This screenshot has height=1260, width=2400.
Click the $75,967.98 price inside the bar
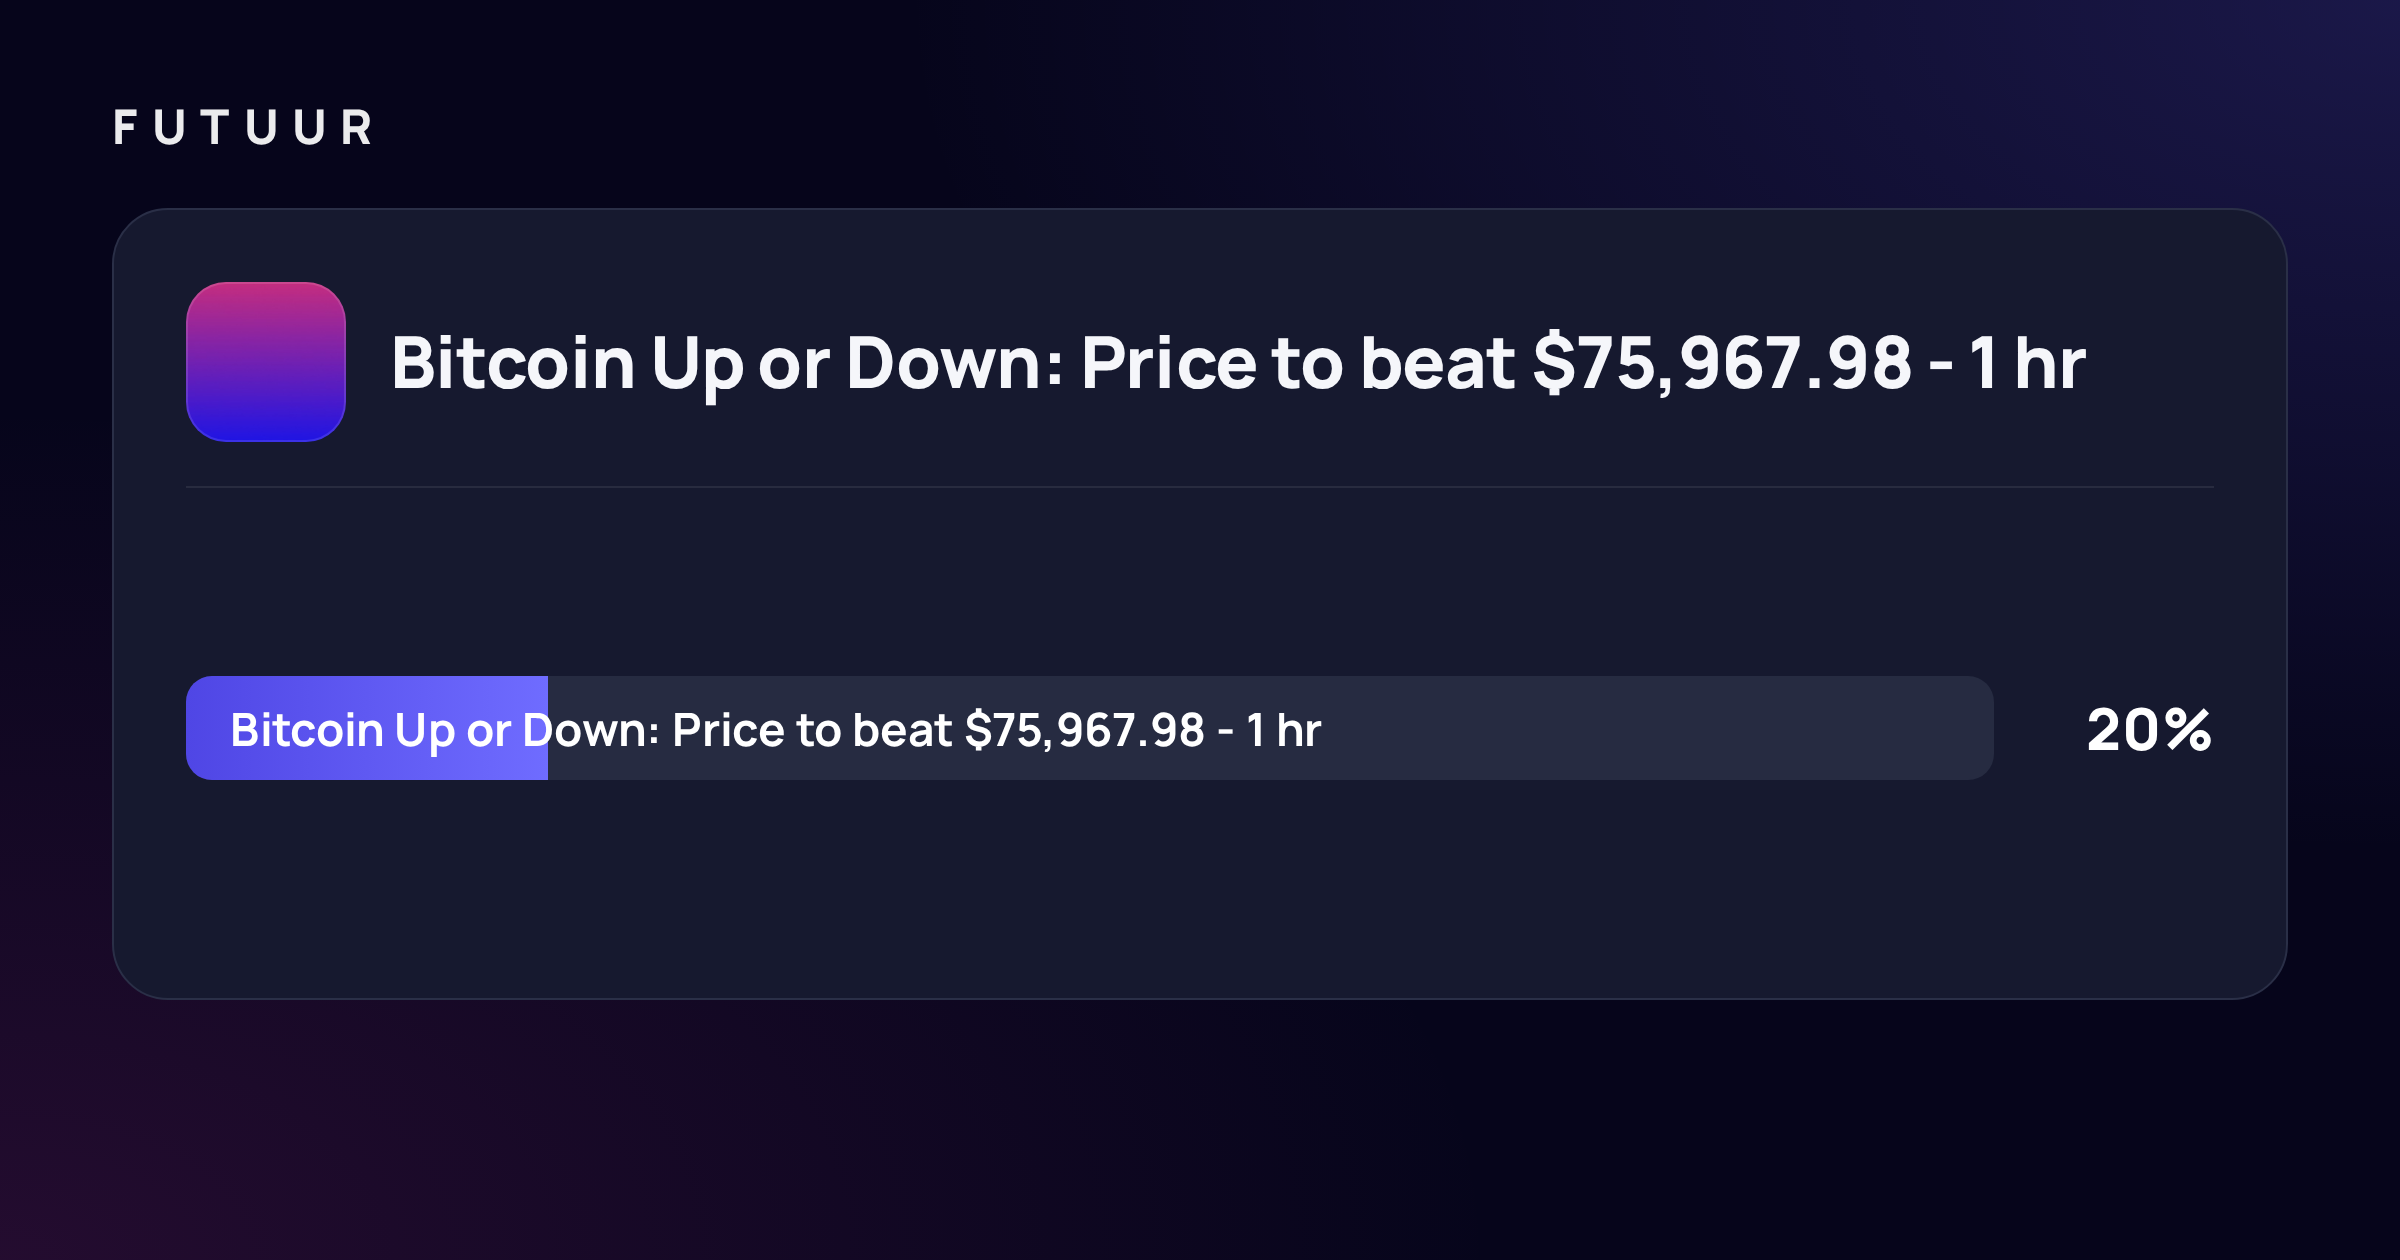(1085, 730)
